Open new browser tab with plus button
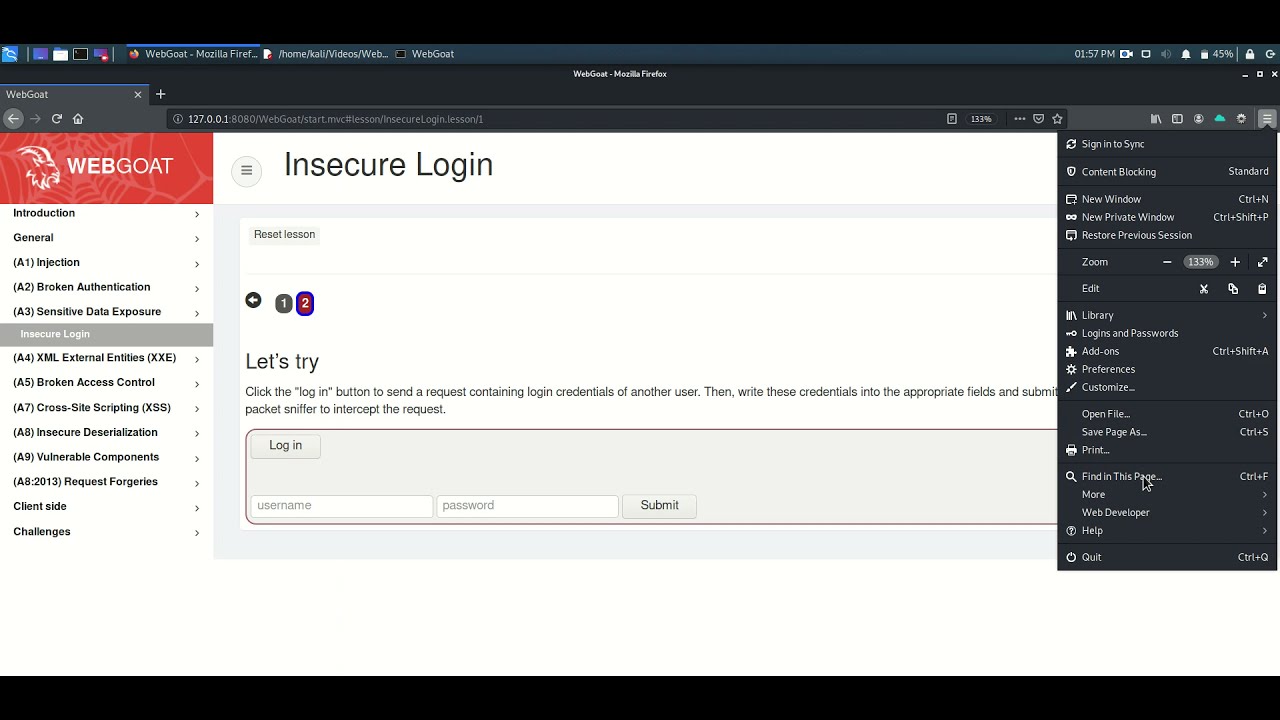The image size is (1280, 720). click(x=160, y=94)
